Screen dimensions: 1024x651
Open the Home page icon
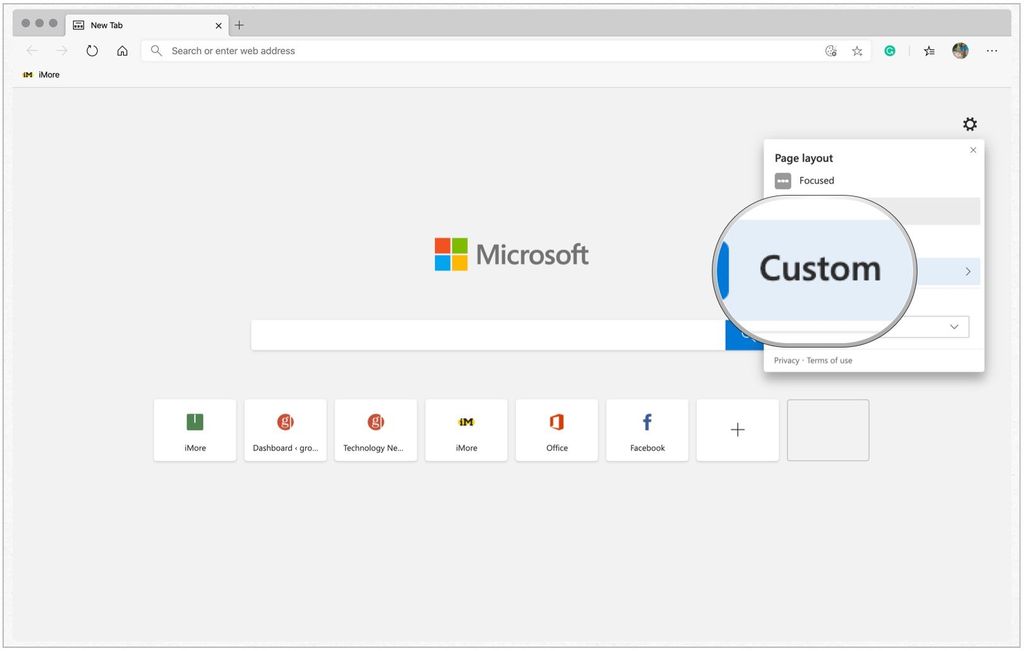point(121,50)
